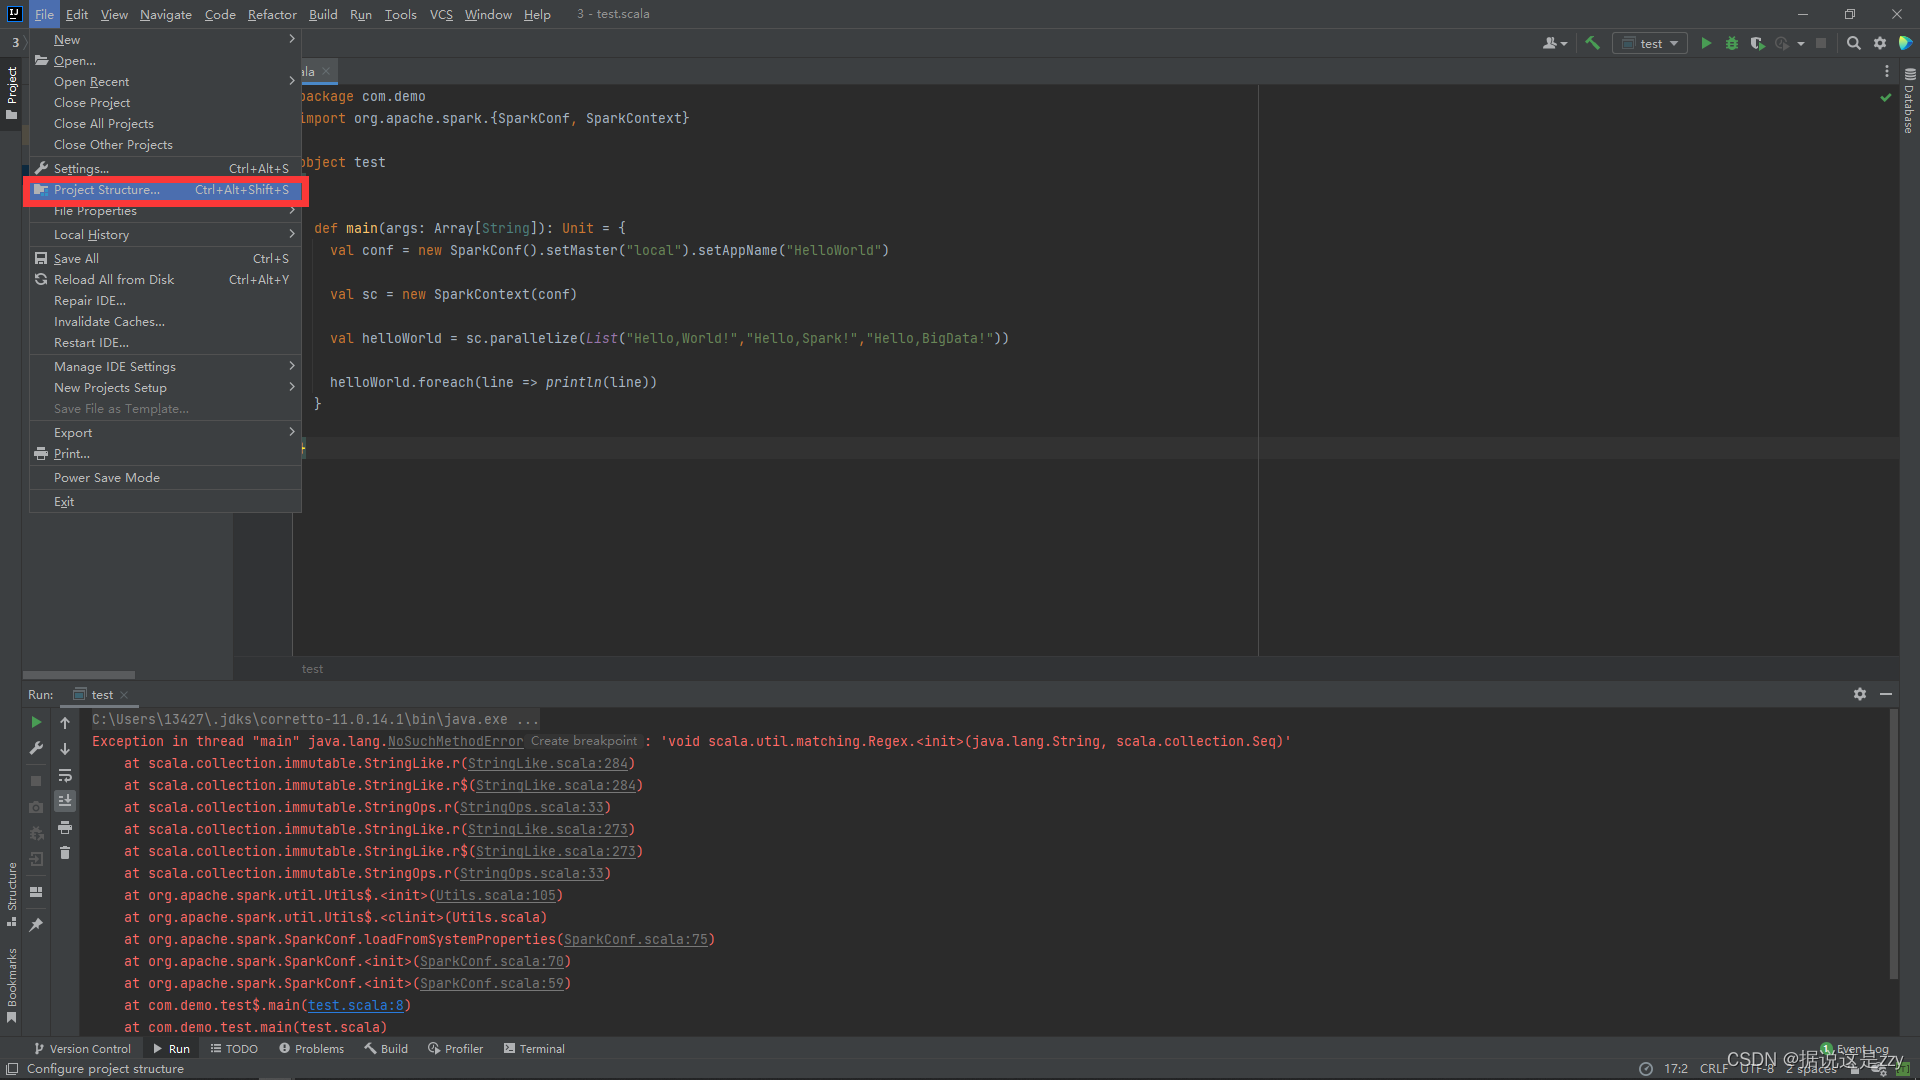Click the Run console vertical scrollbar
Viewport: 1920px width, 1080px height.
(1893, 845)
